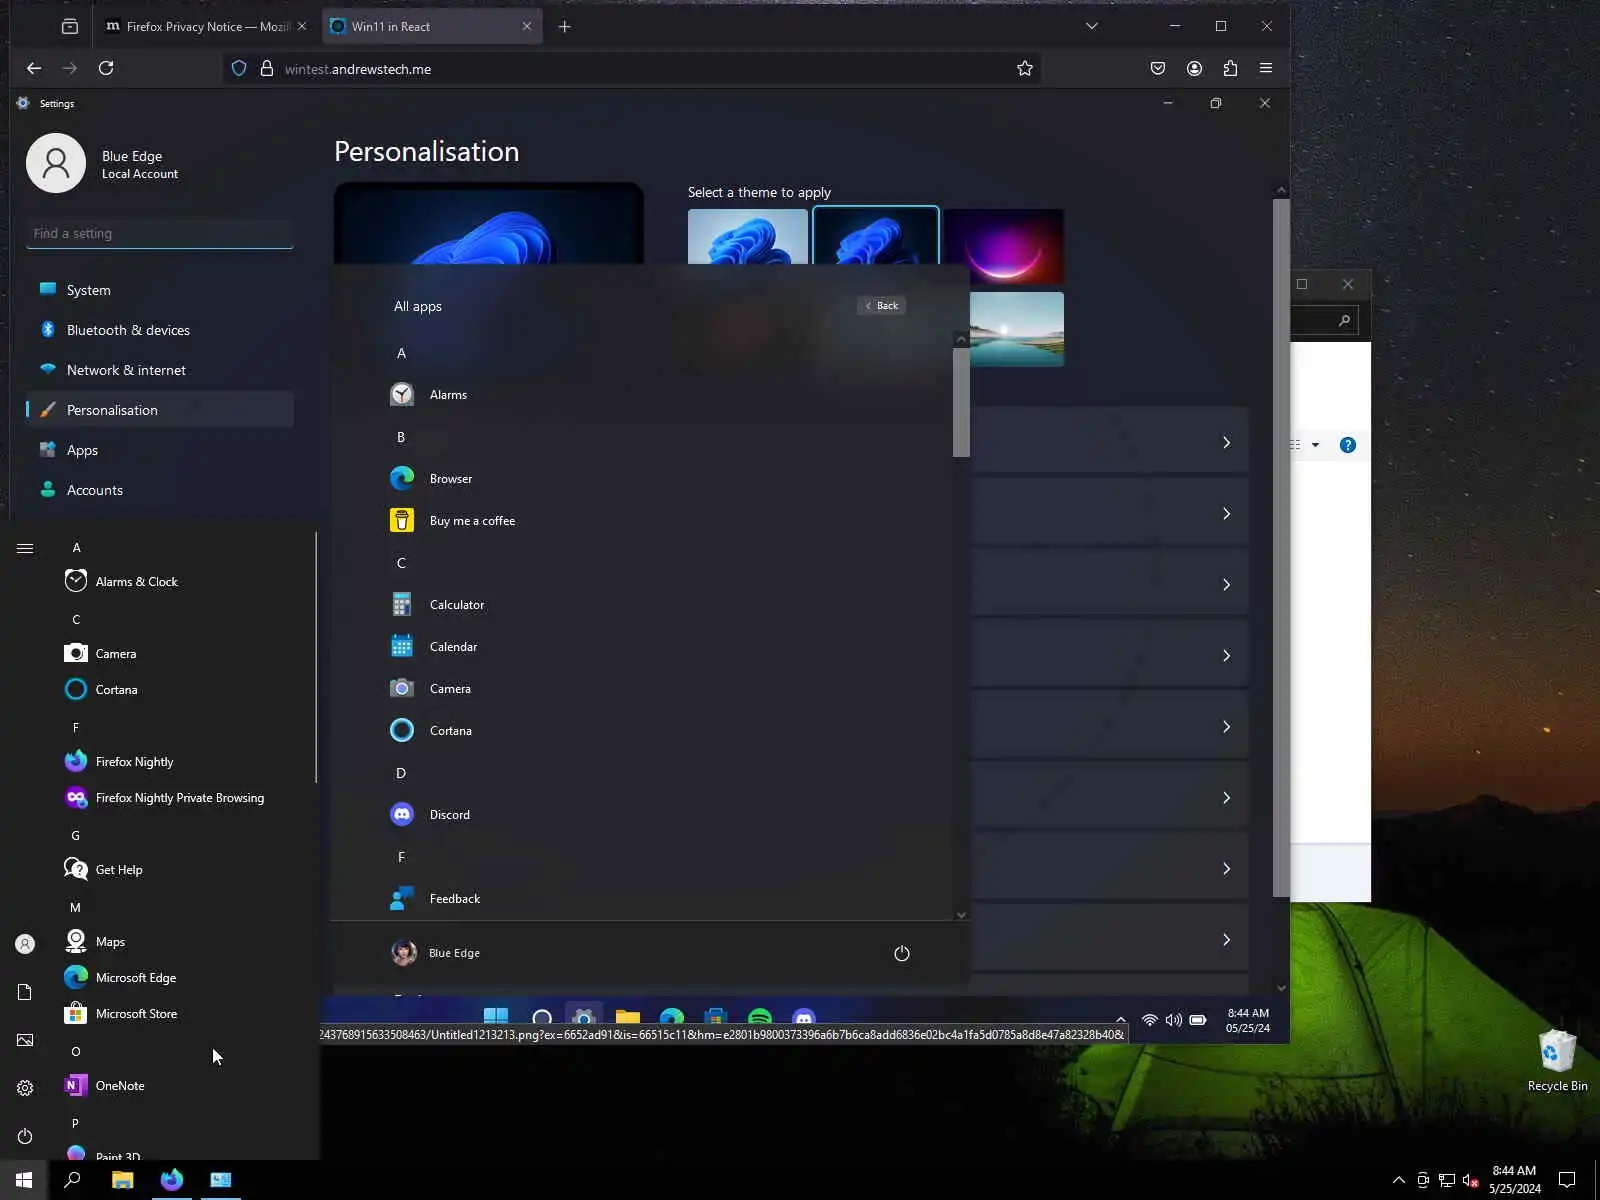Open Network & internet settings
Image resolution: width=1600 pixels, height=1200 pixels.
coord(160,370)
